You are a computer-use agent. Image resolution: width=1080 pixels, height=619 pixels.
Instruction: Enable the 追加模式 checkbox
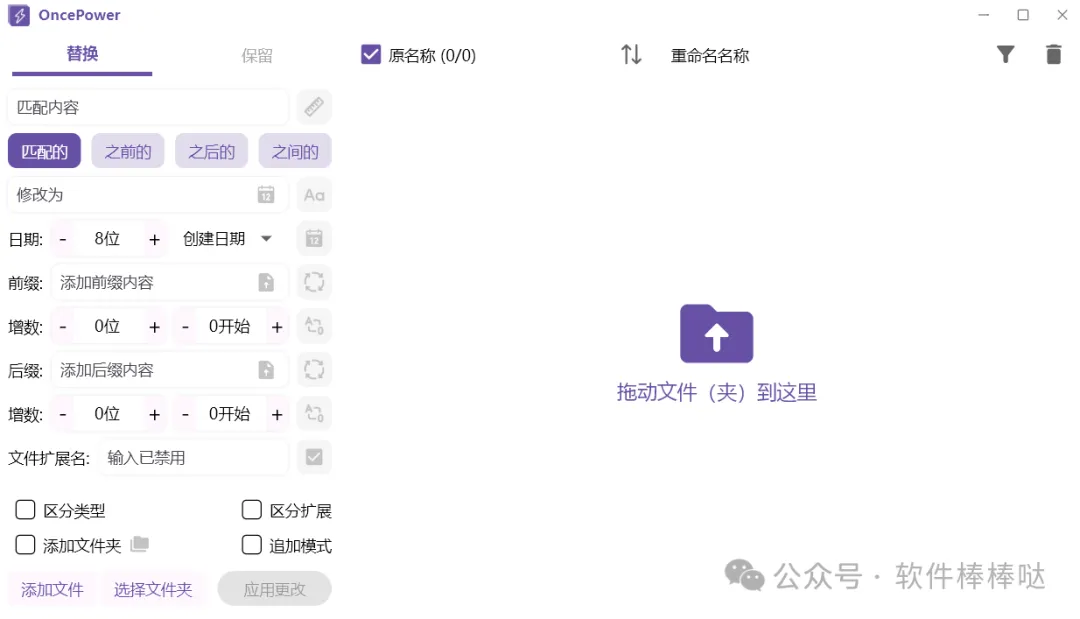coord(251,545)
